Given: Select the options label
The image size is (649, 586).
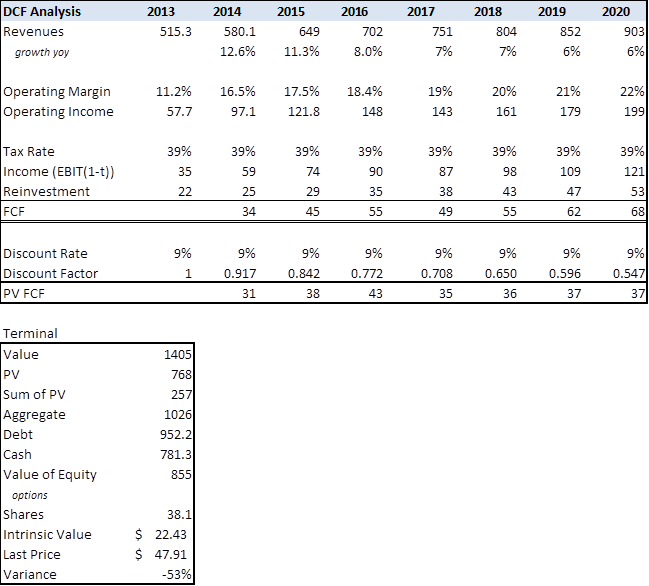Looking at the screenshot, I should click(x=30, y=495).
